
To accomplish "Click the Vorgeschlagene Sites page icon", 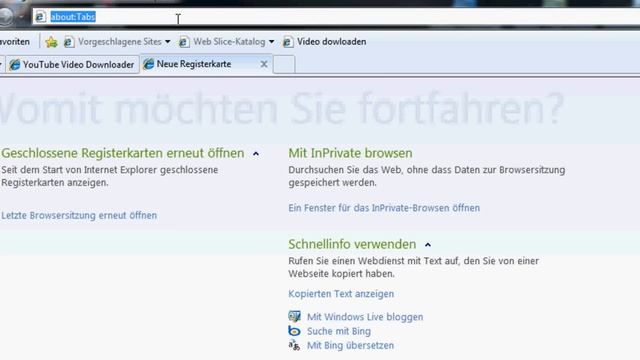I will (x=69, y=42).
